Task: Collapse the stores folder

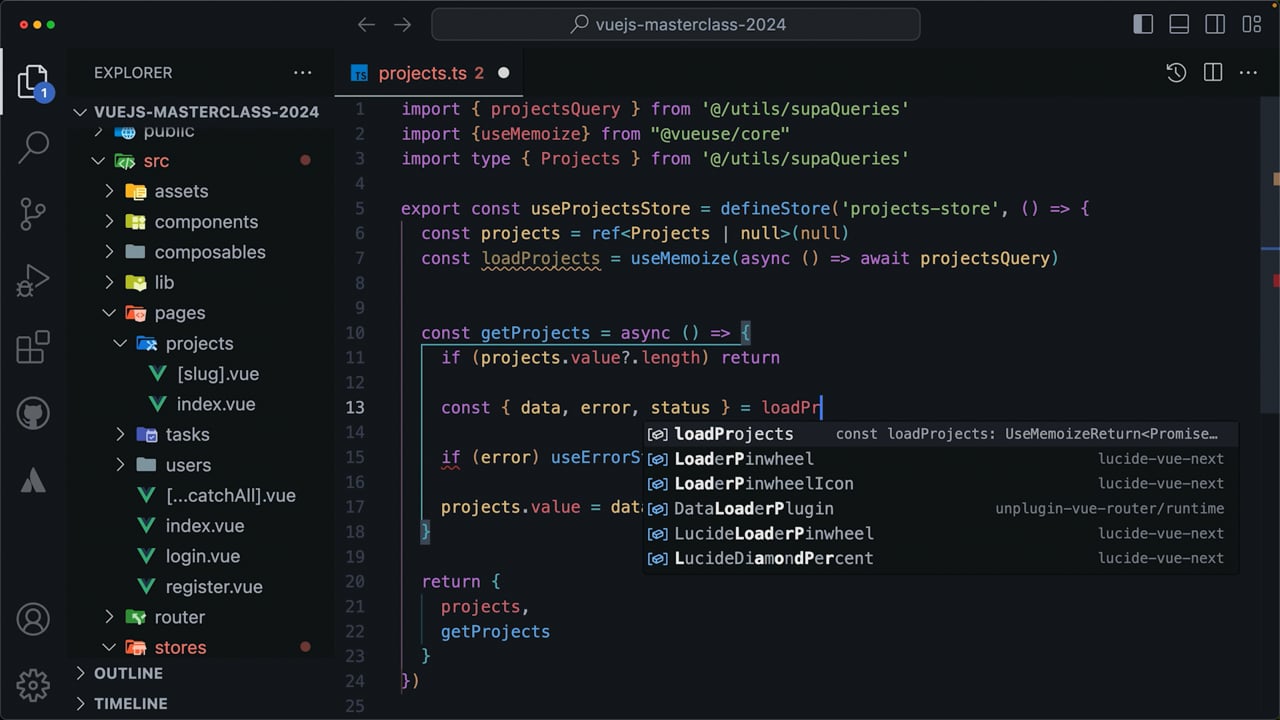Action: tap(200, 647)
